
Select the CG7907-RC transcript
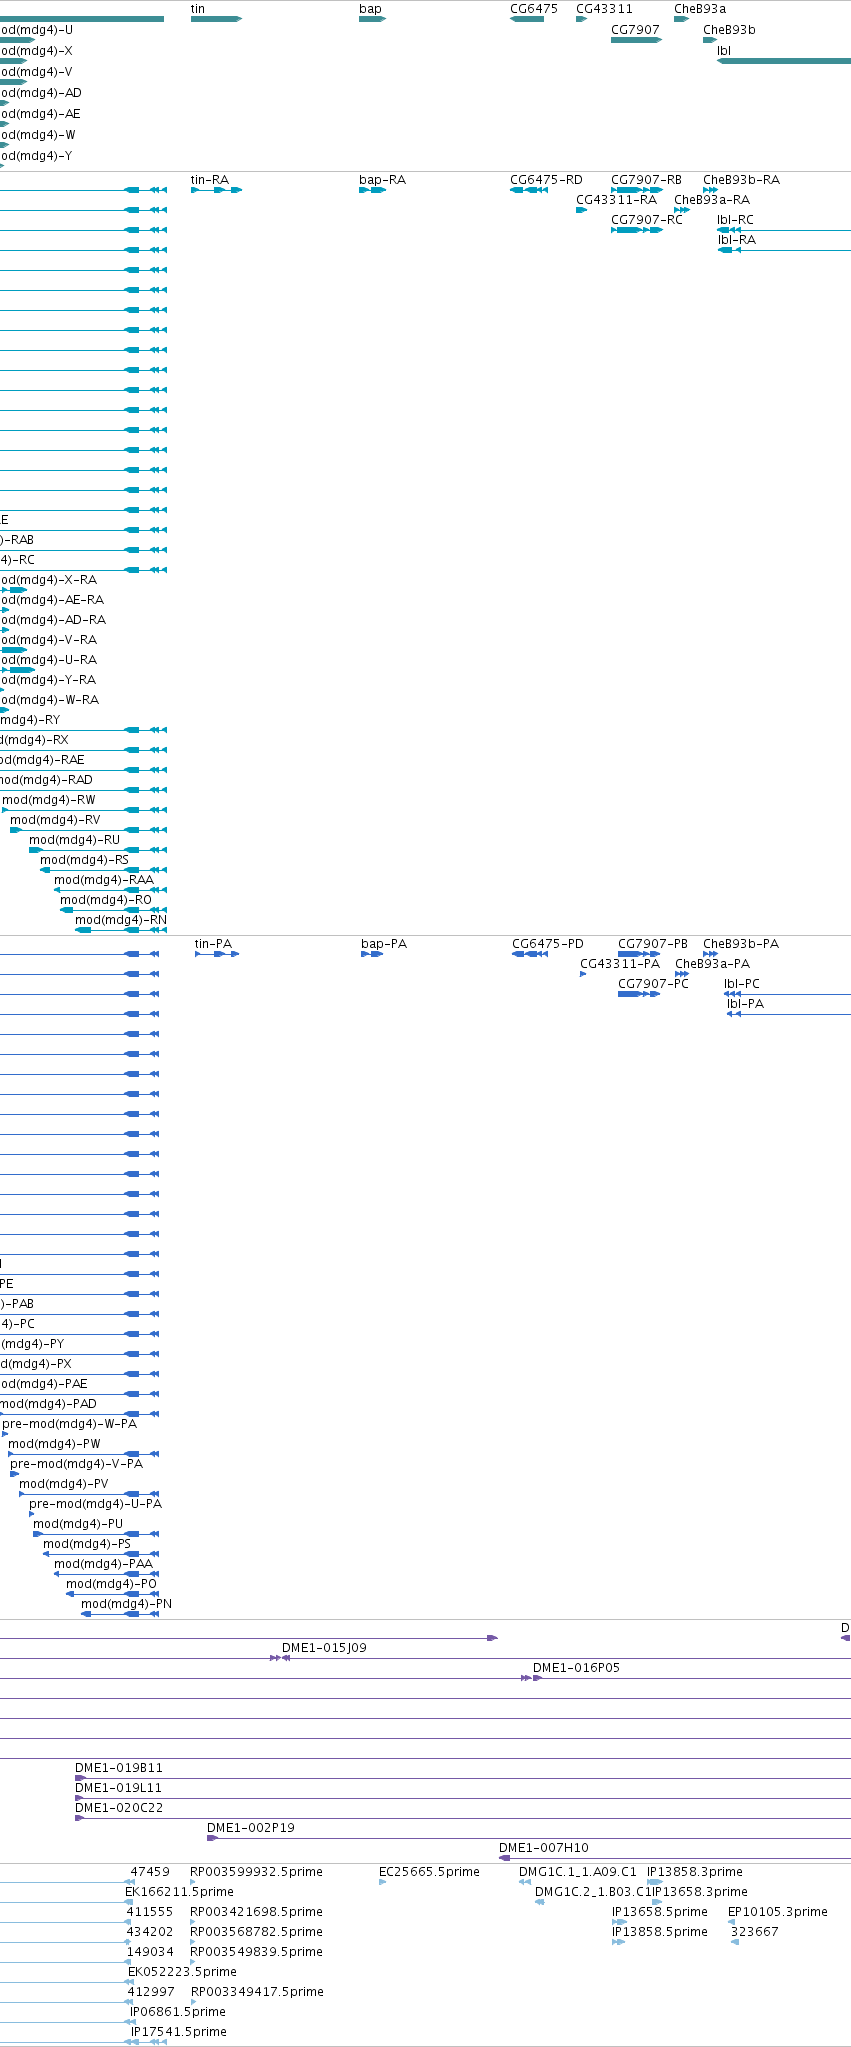[x=637, y=230]
